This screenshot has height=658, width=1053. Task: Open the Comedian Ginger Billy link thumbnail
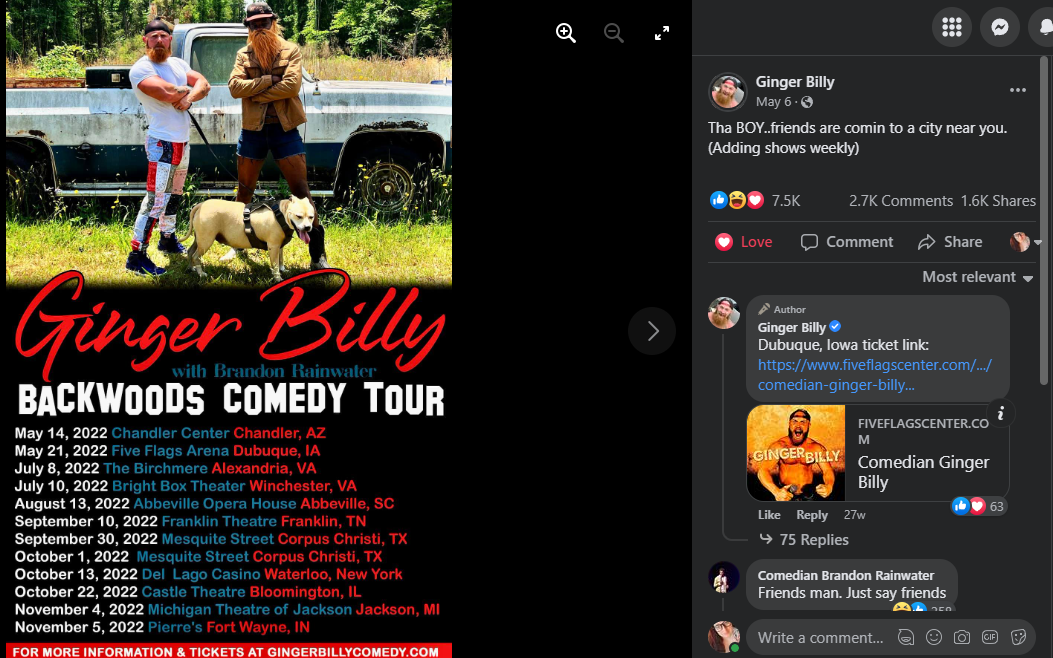click(x=796, y=453)
